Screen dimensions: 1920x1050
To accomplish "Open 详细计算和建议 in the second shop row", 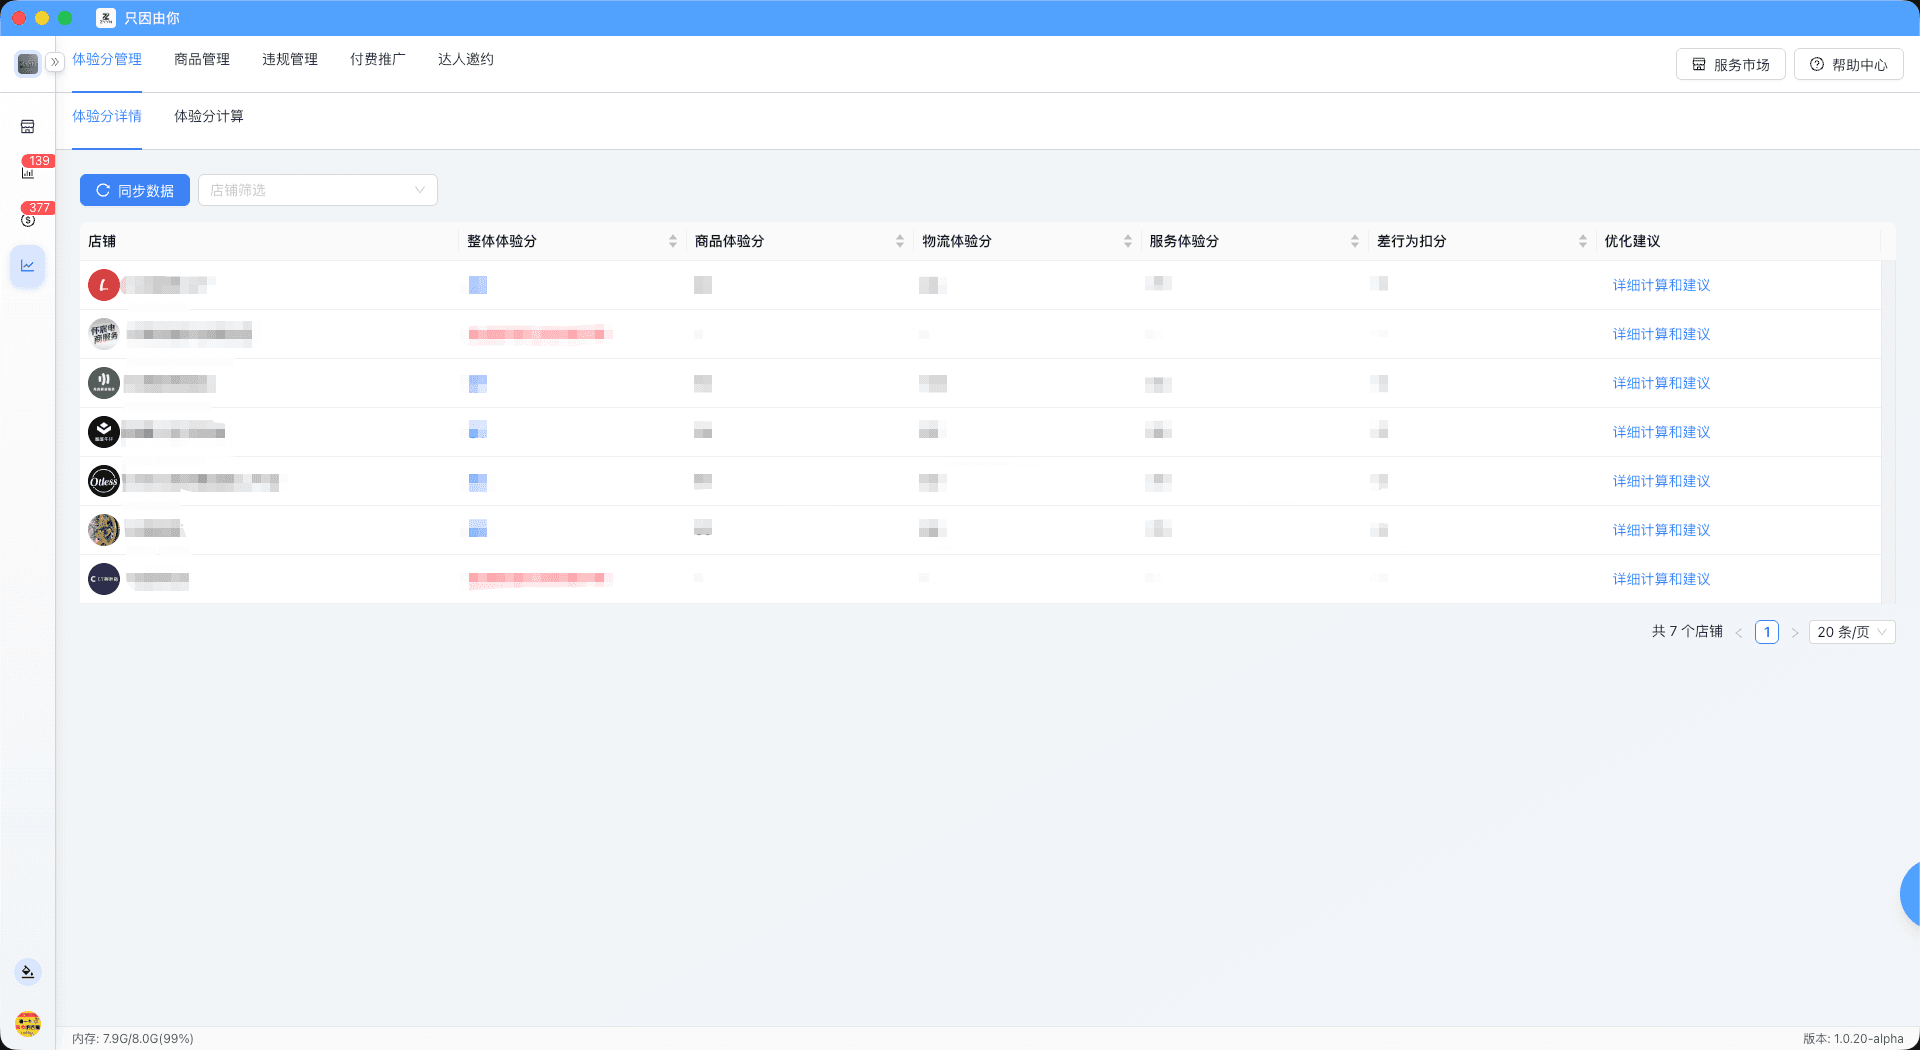I will 1661,335.
